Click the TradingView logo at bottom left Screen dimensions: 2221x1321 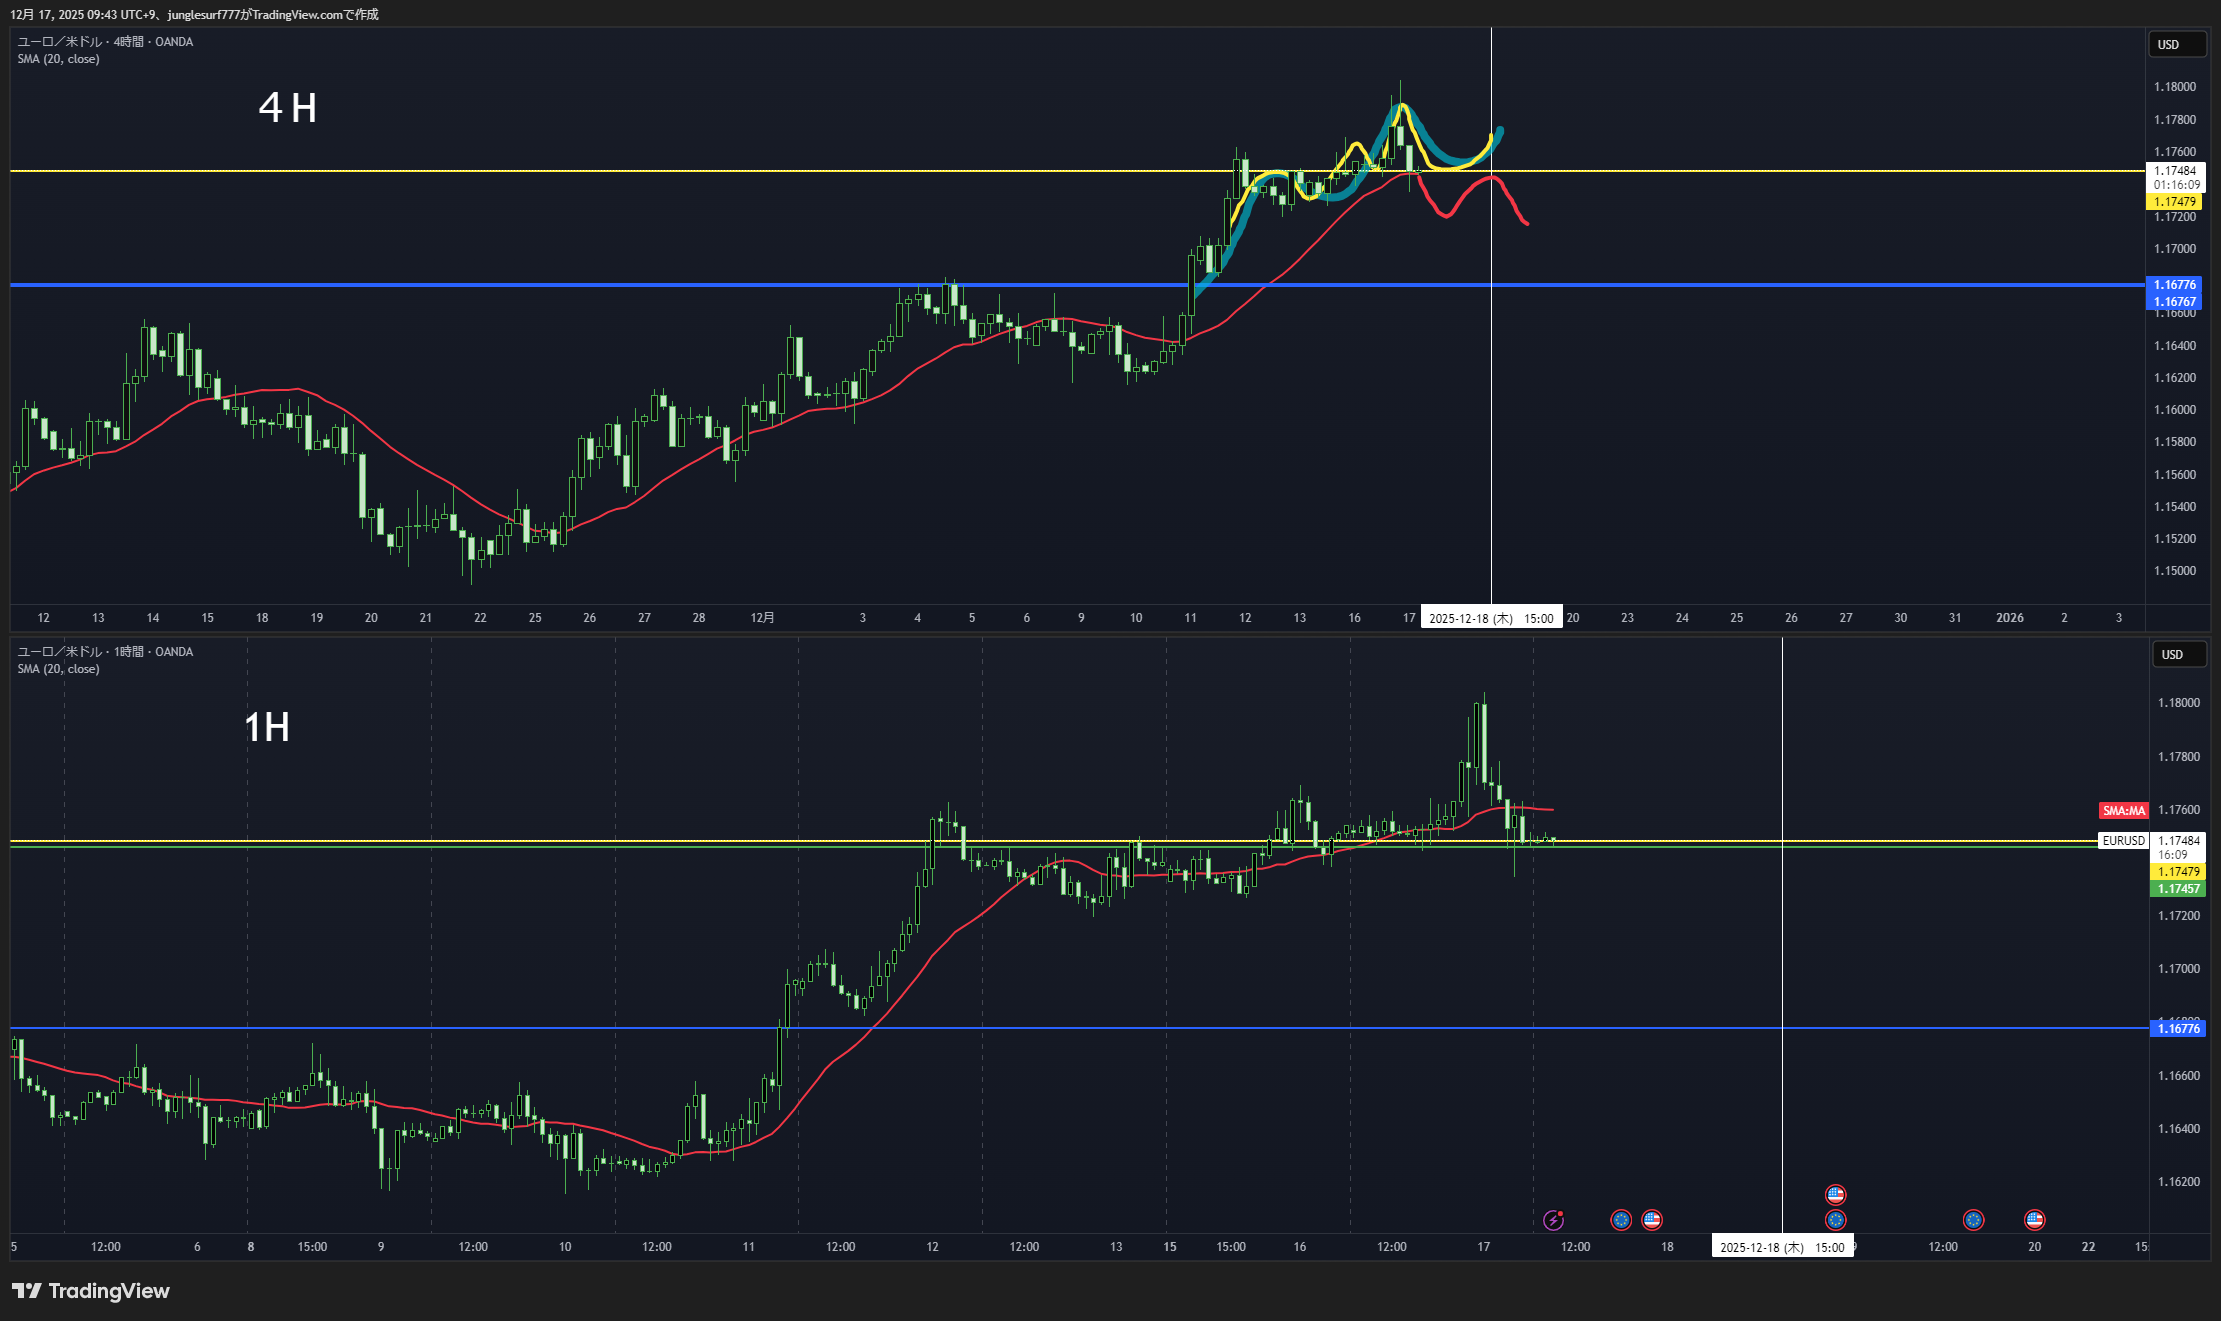click(x=91, y=1291)
